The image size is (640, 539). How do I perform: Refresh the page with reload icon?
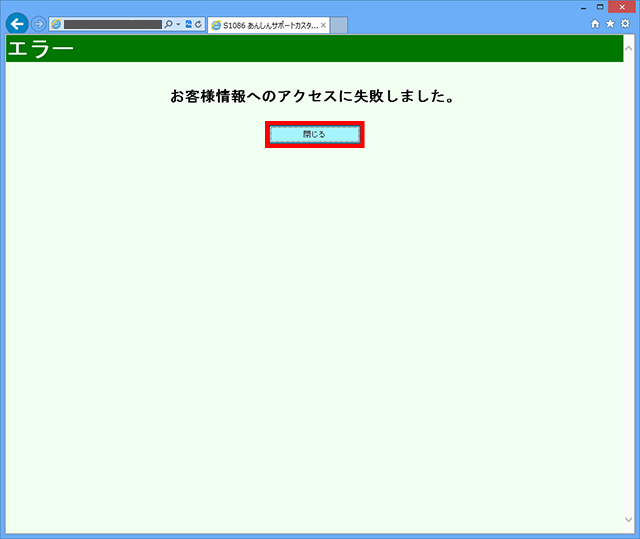pyautogui.click(x=198, y=24)
